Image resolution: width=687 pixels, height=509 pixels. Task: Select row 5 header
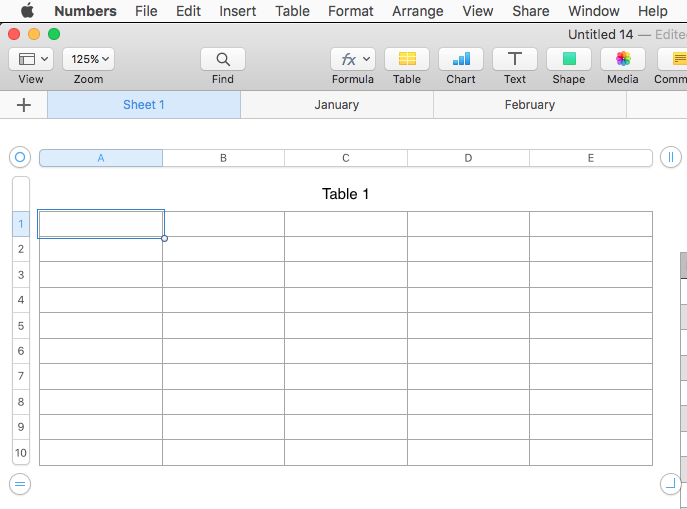click(21, 326)
